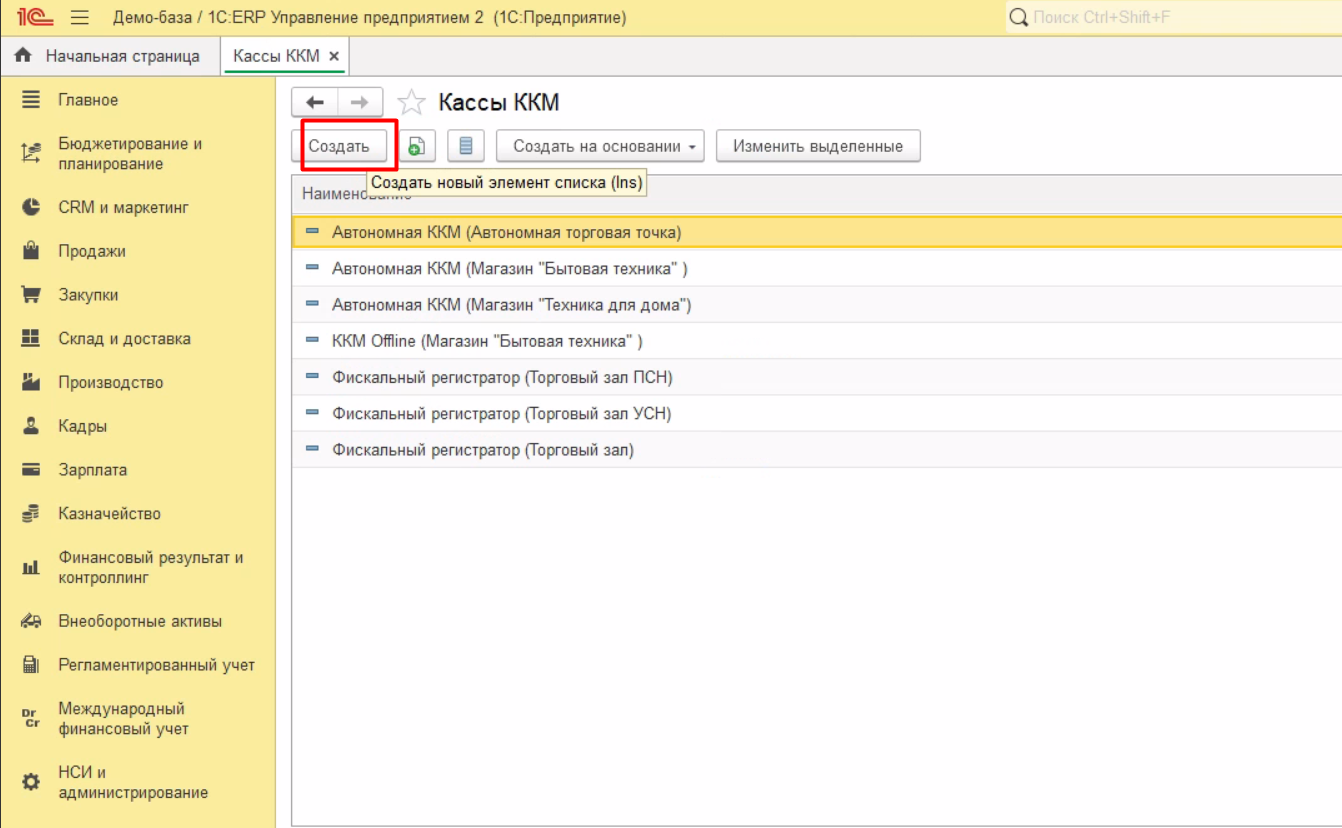Open Казначейство menu section
The height and width of the screenshot is (828, 1342).
(109, 513)
